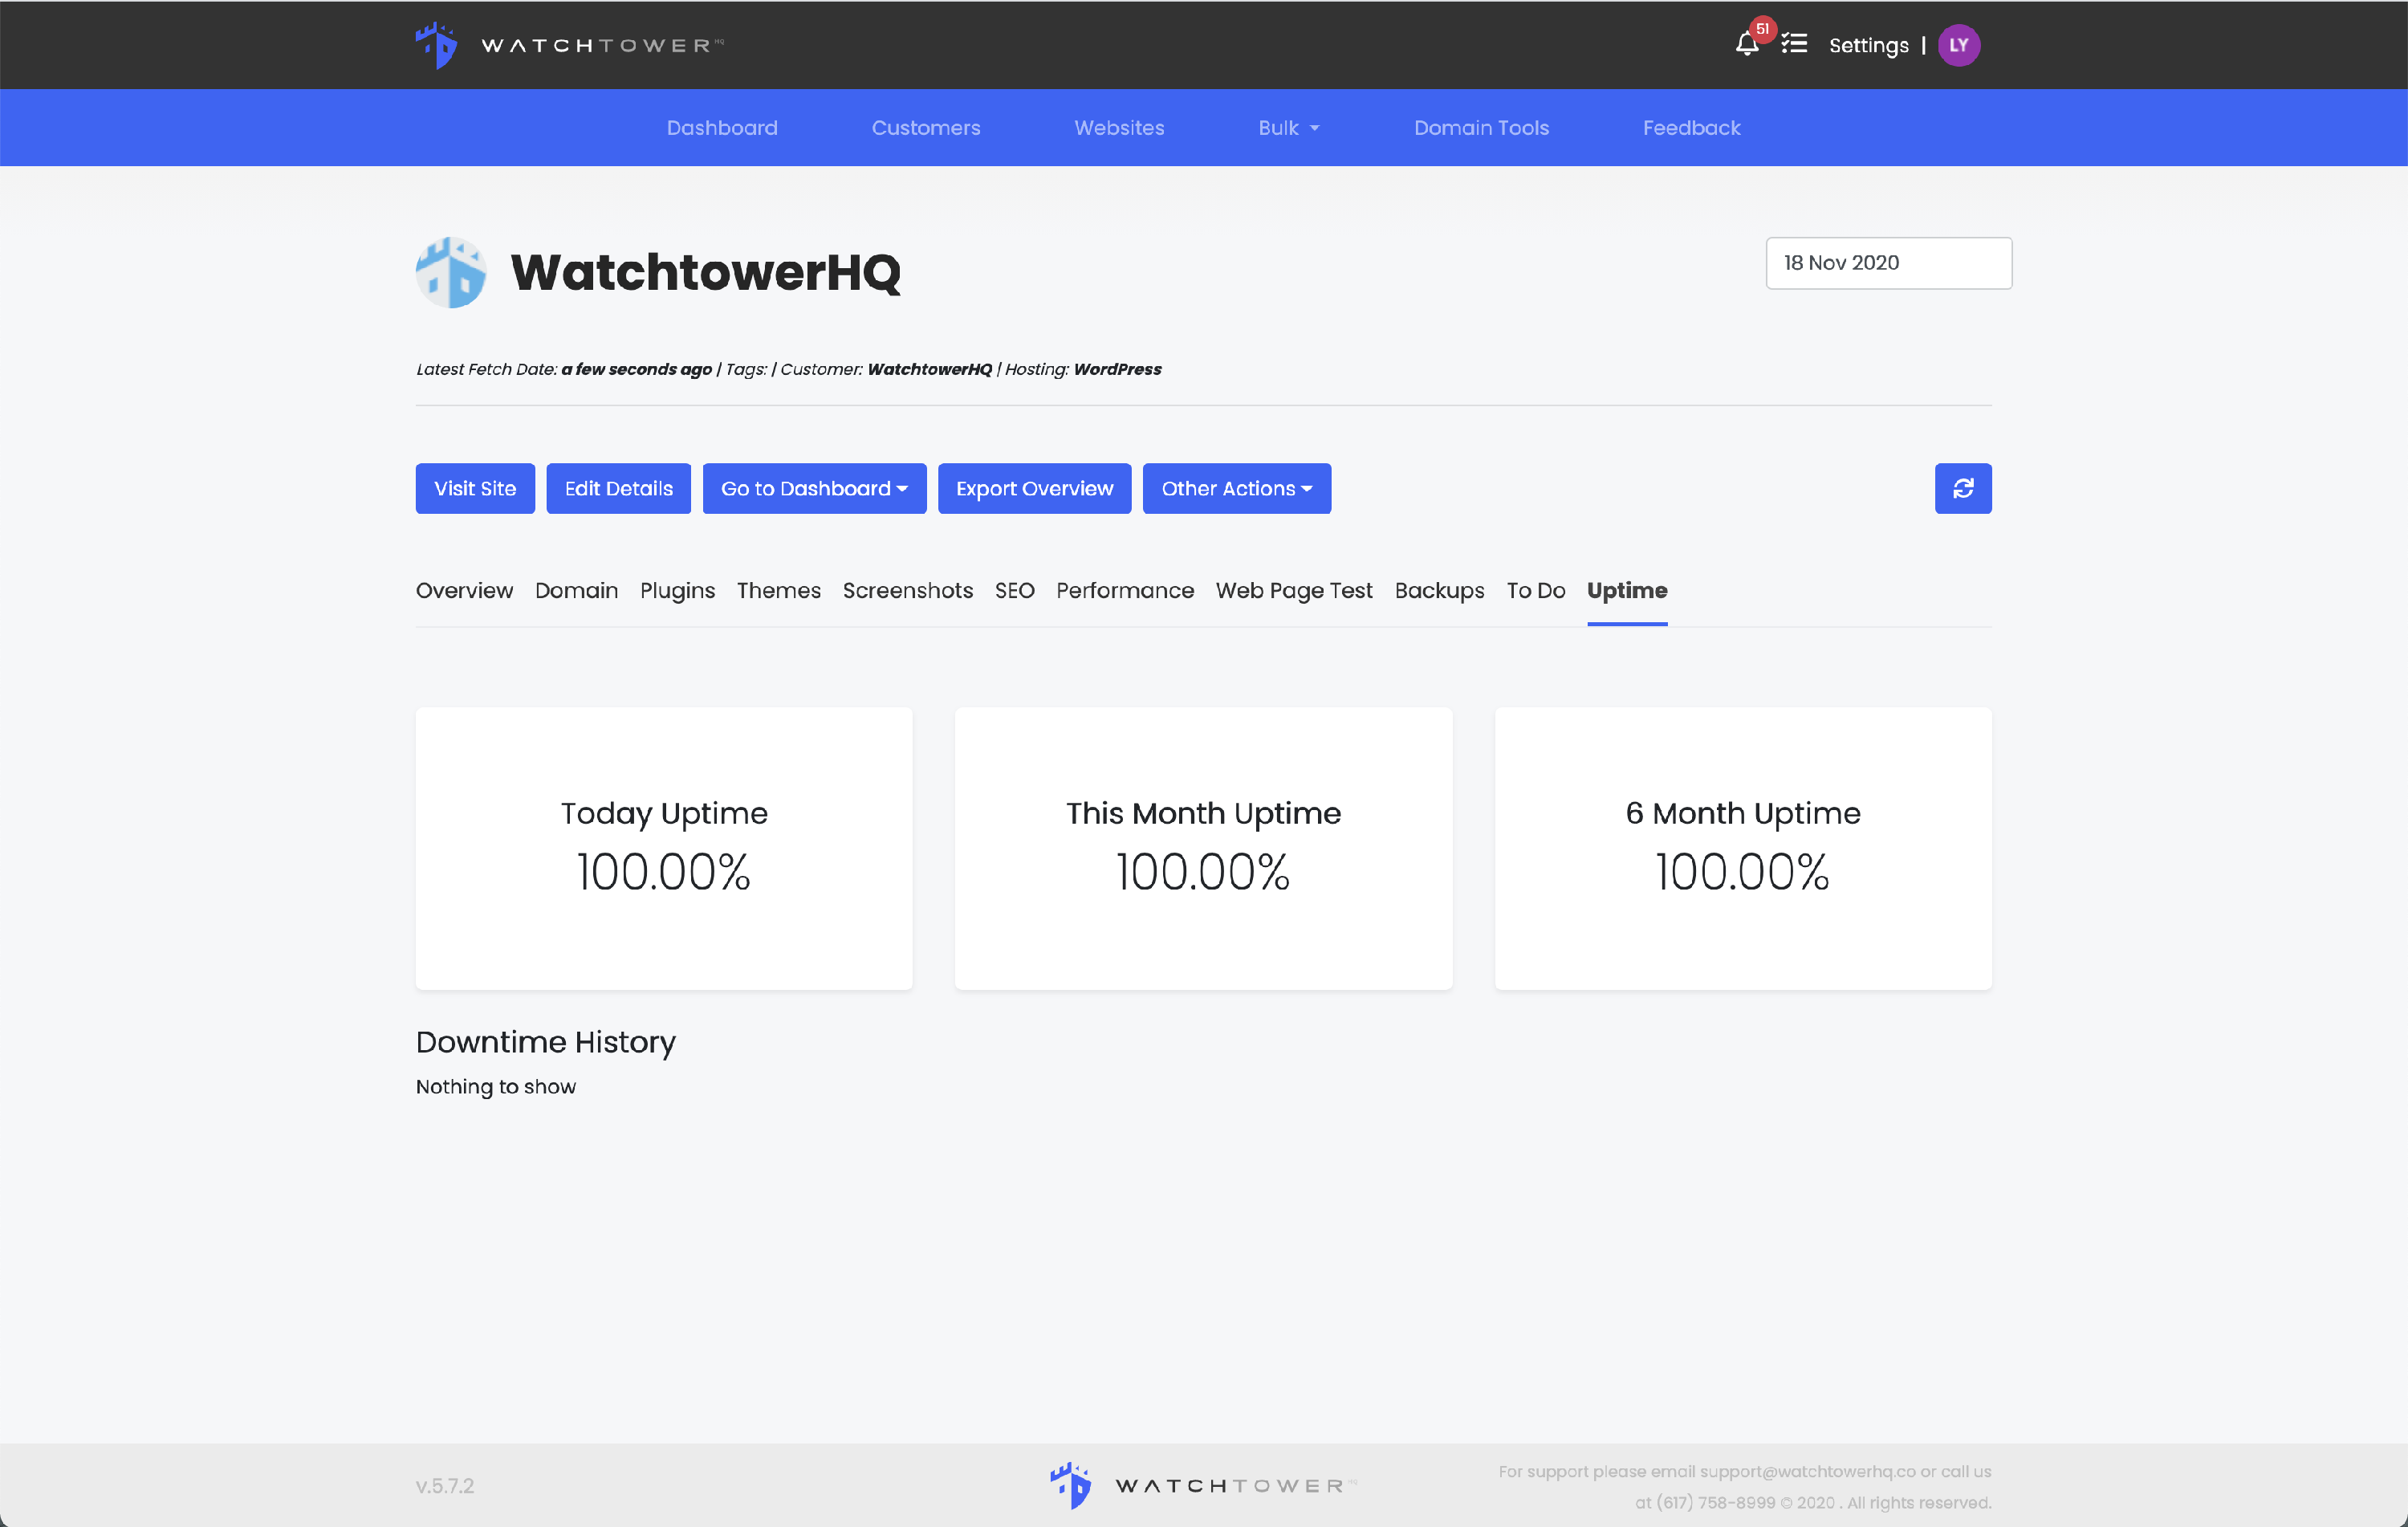
Task: Click the Watchtower logo in the header
Action: point(569,45)
